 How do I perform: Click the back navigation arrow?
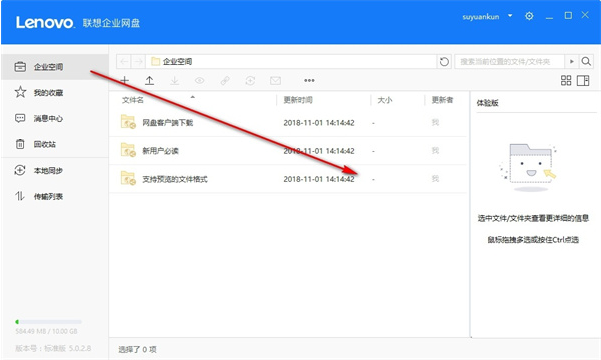[124, 61]
